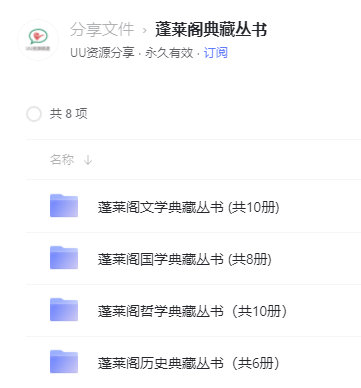Click empty row area right of 蓬莱阁国学典藏丛书

[317, 259]
